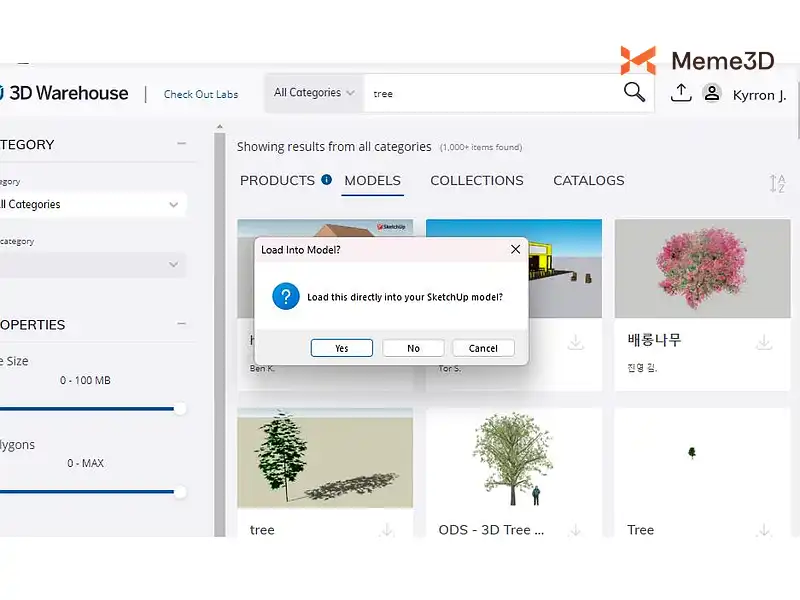Expand the sidebar All Categories dropdown
This screenshot has width=800, height=600.
tap(92, 205)
